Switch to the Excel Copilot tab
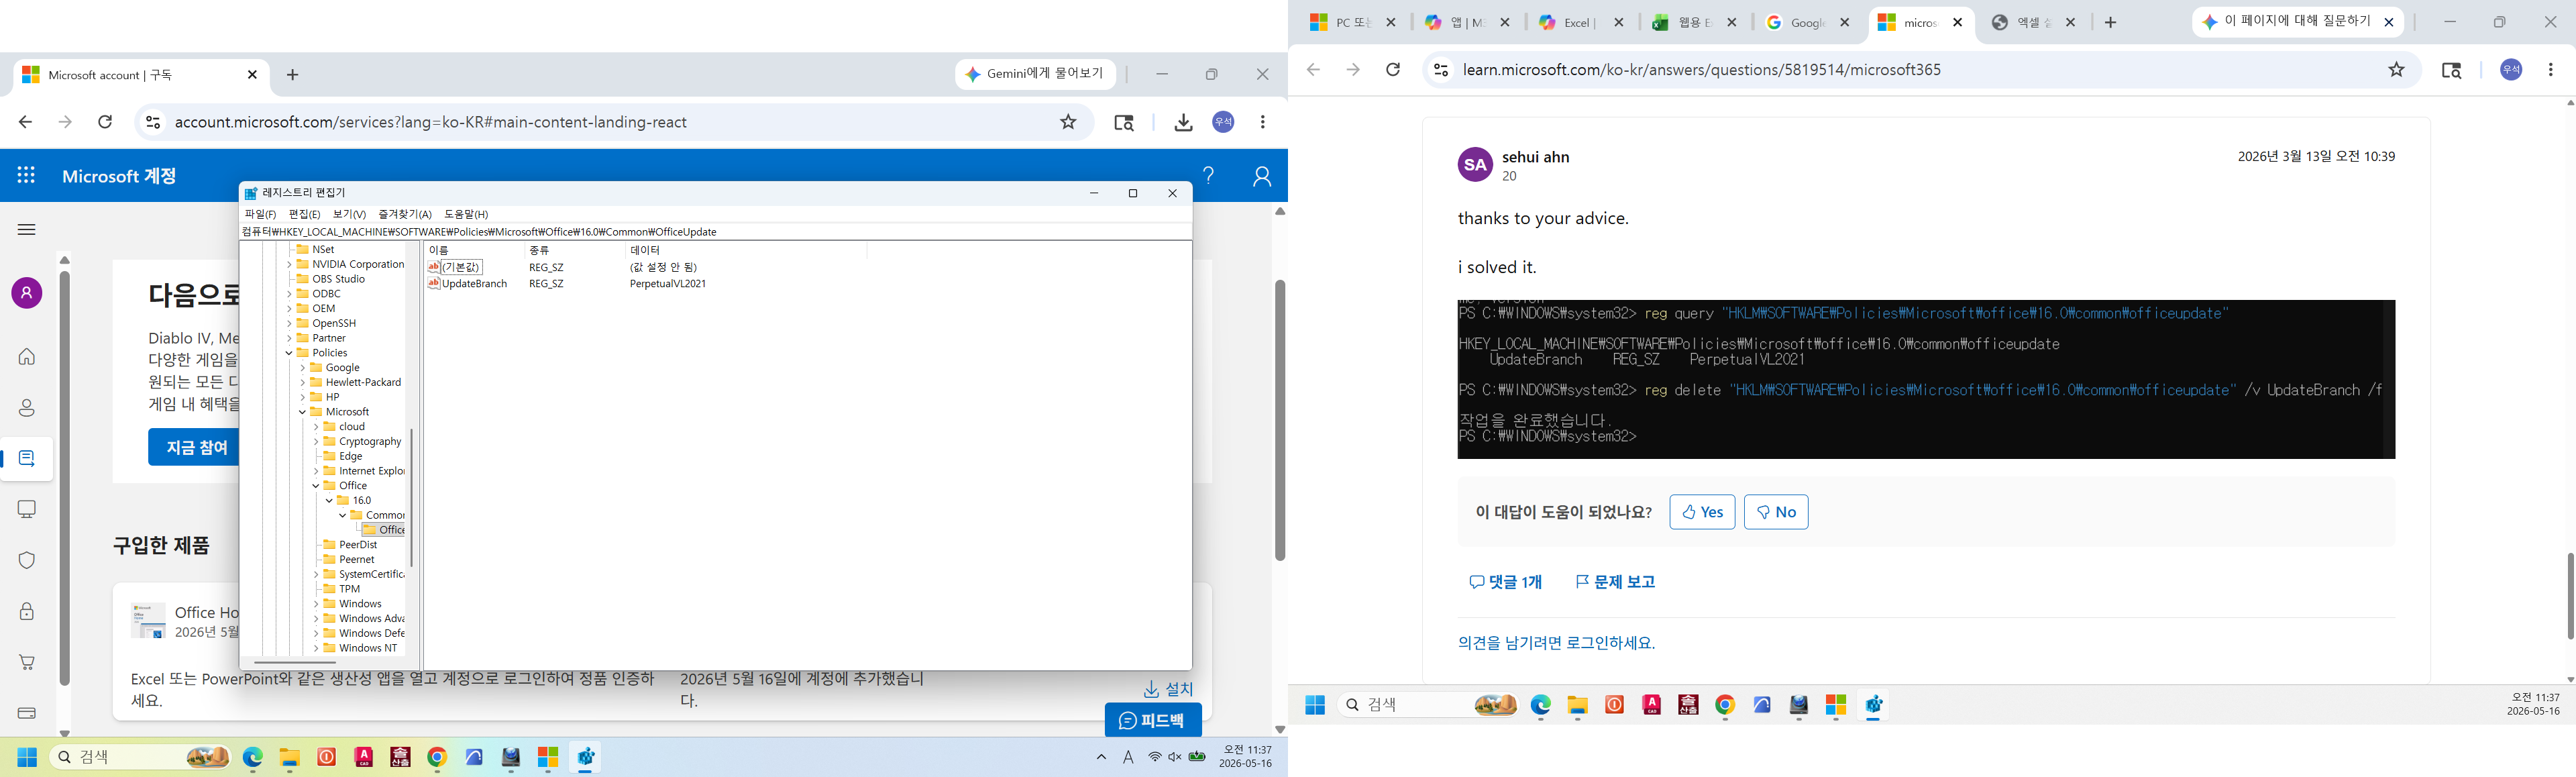Screen dimensions: 2576x777 pyautogui.click(x=1581, y=22)
